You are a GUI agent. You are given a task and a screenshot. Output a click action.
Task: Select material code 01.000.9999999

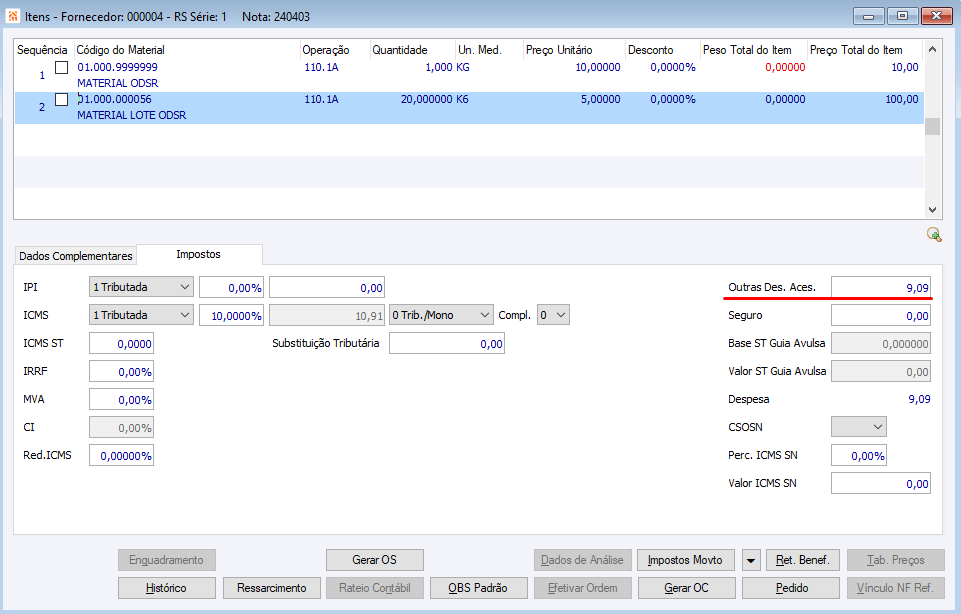[117, 67]
